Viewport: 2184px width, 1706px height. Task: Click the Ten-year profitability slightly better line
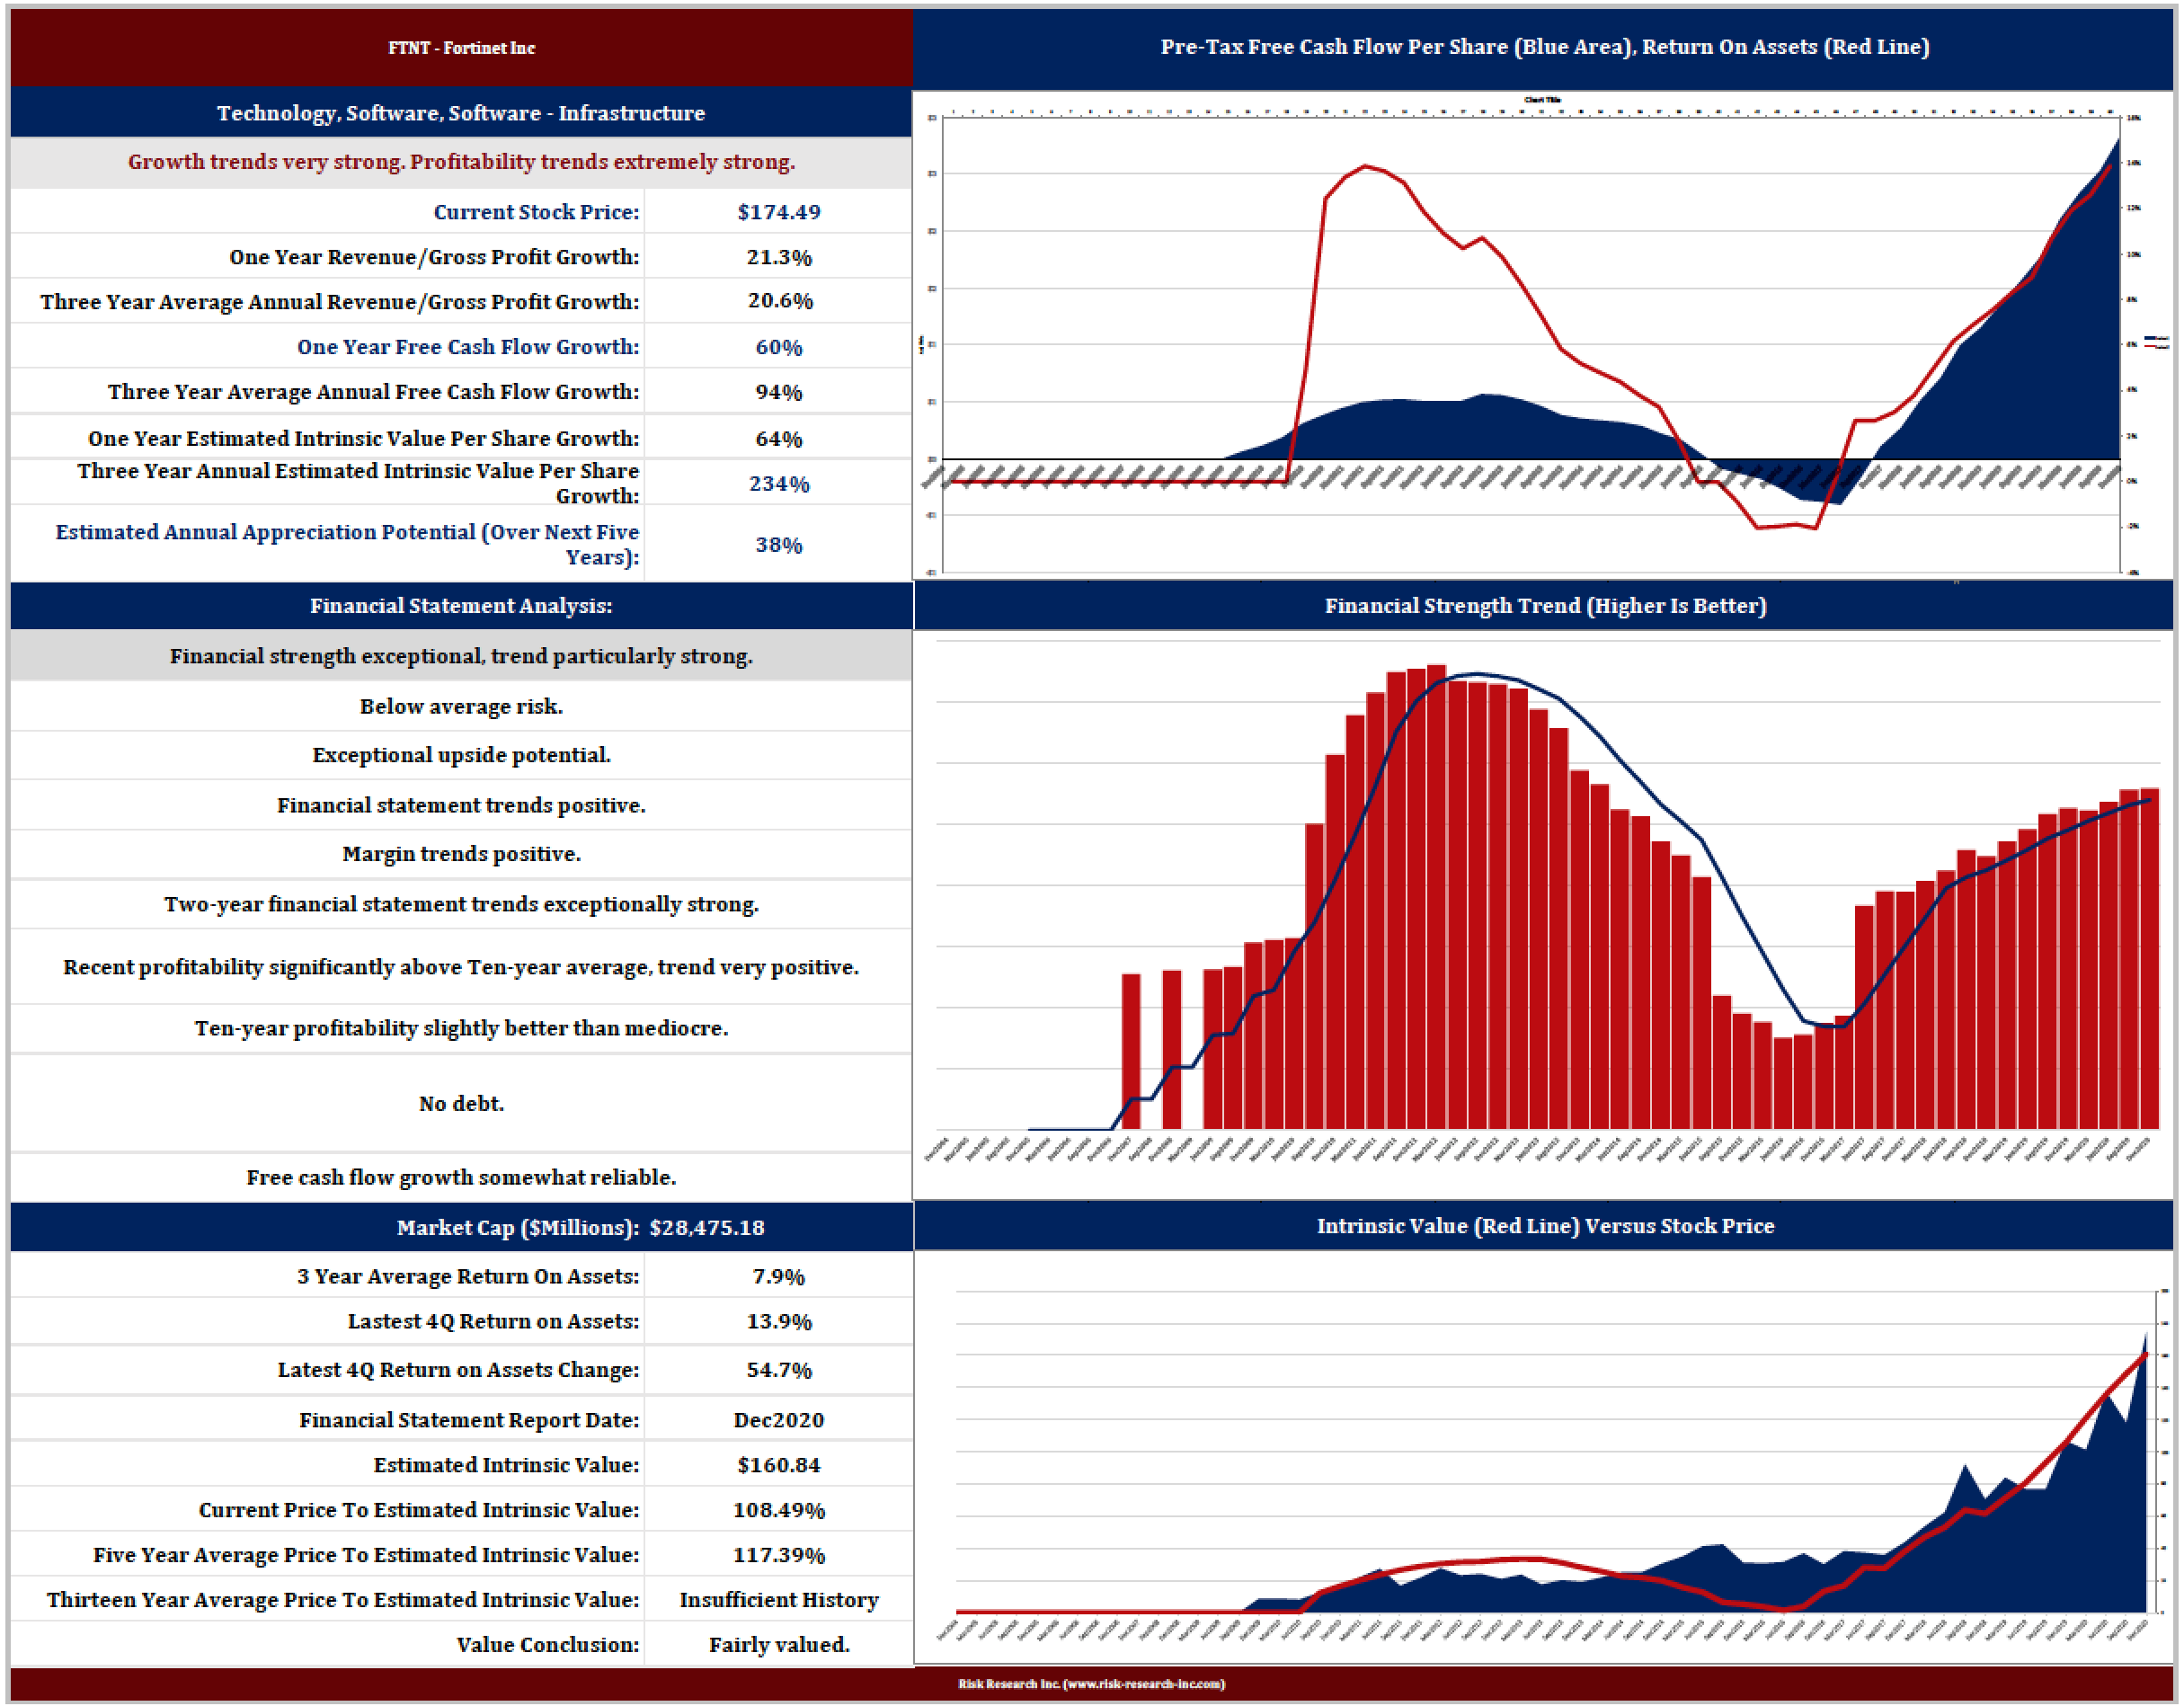tap(461, 1028)
